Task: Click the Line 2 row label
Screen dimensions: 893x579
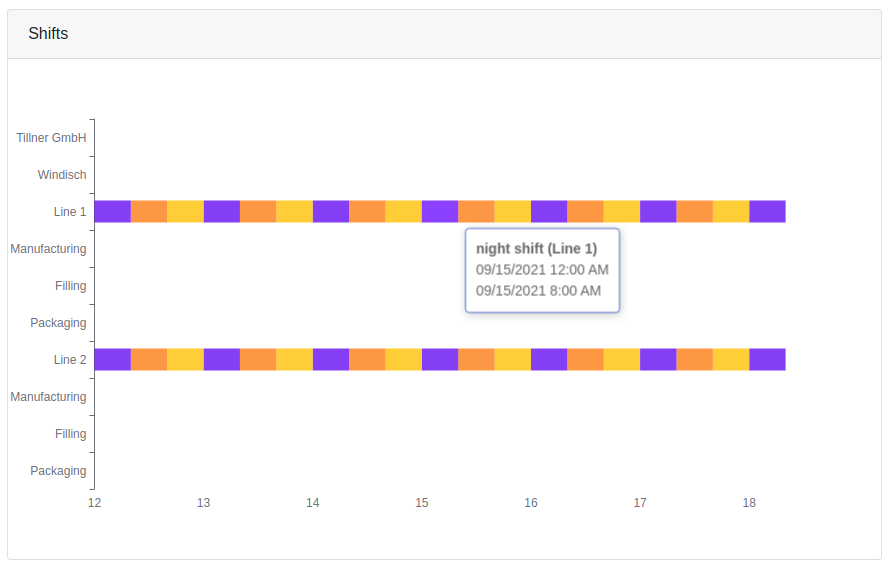Action: [70, 360]
